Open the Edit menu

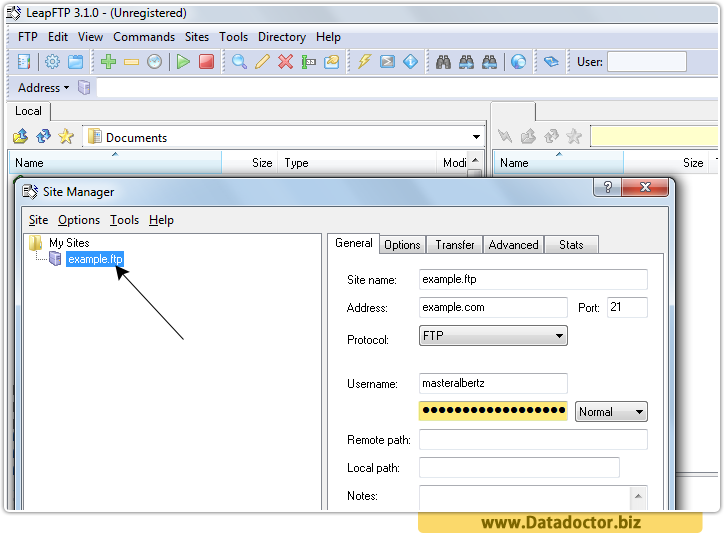click(58, 37)
